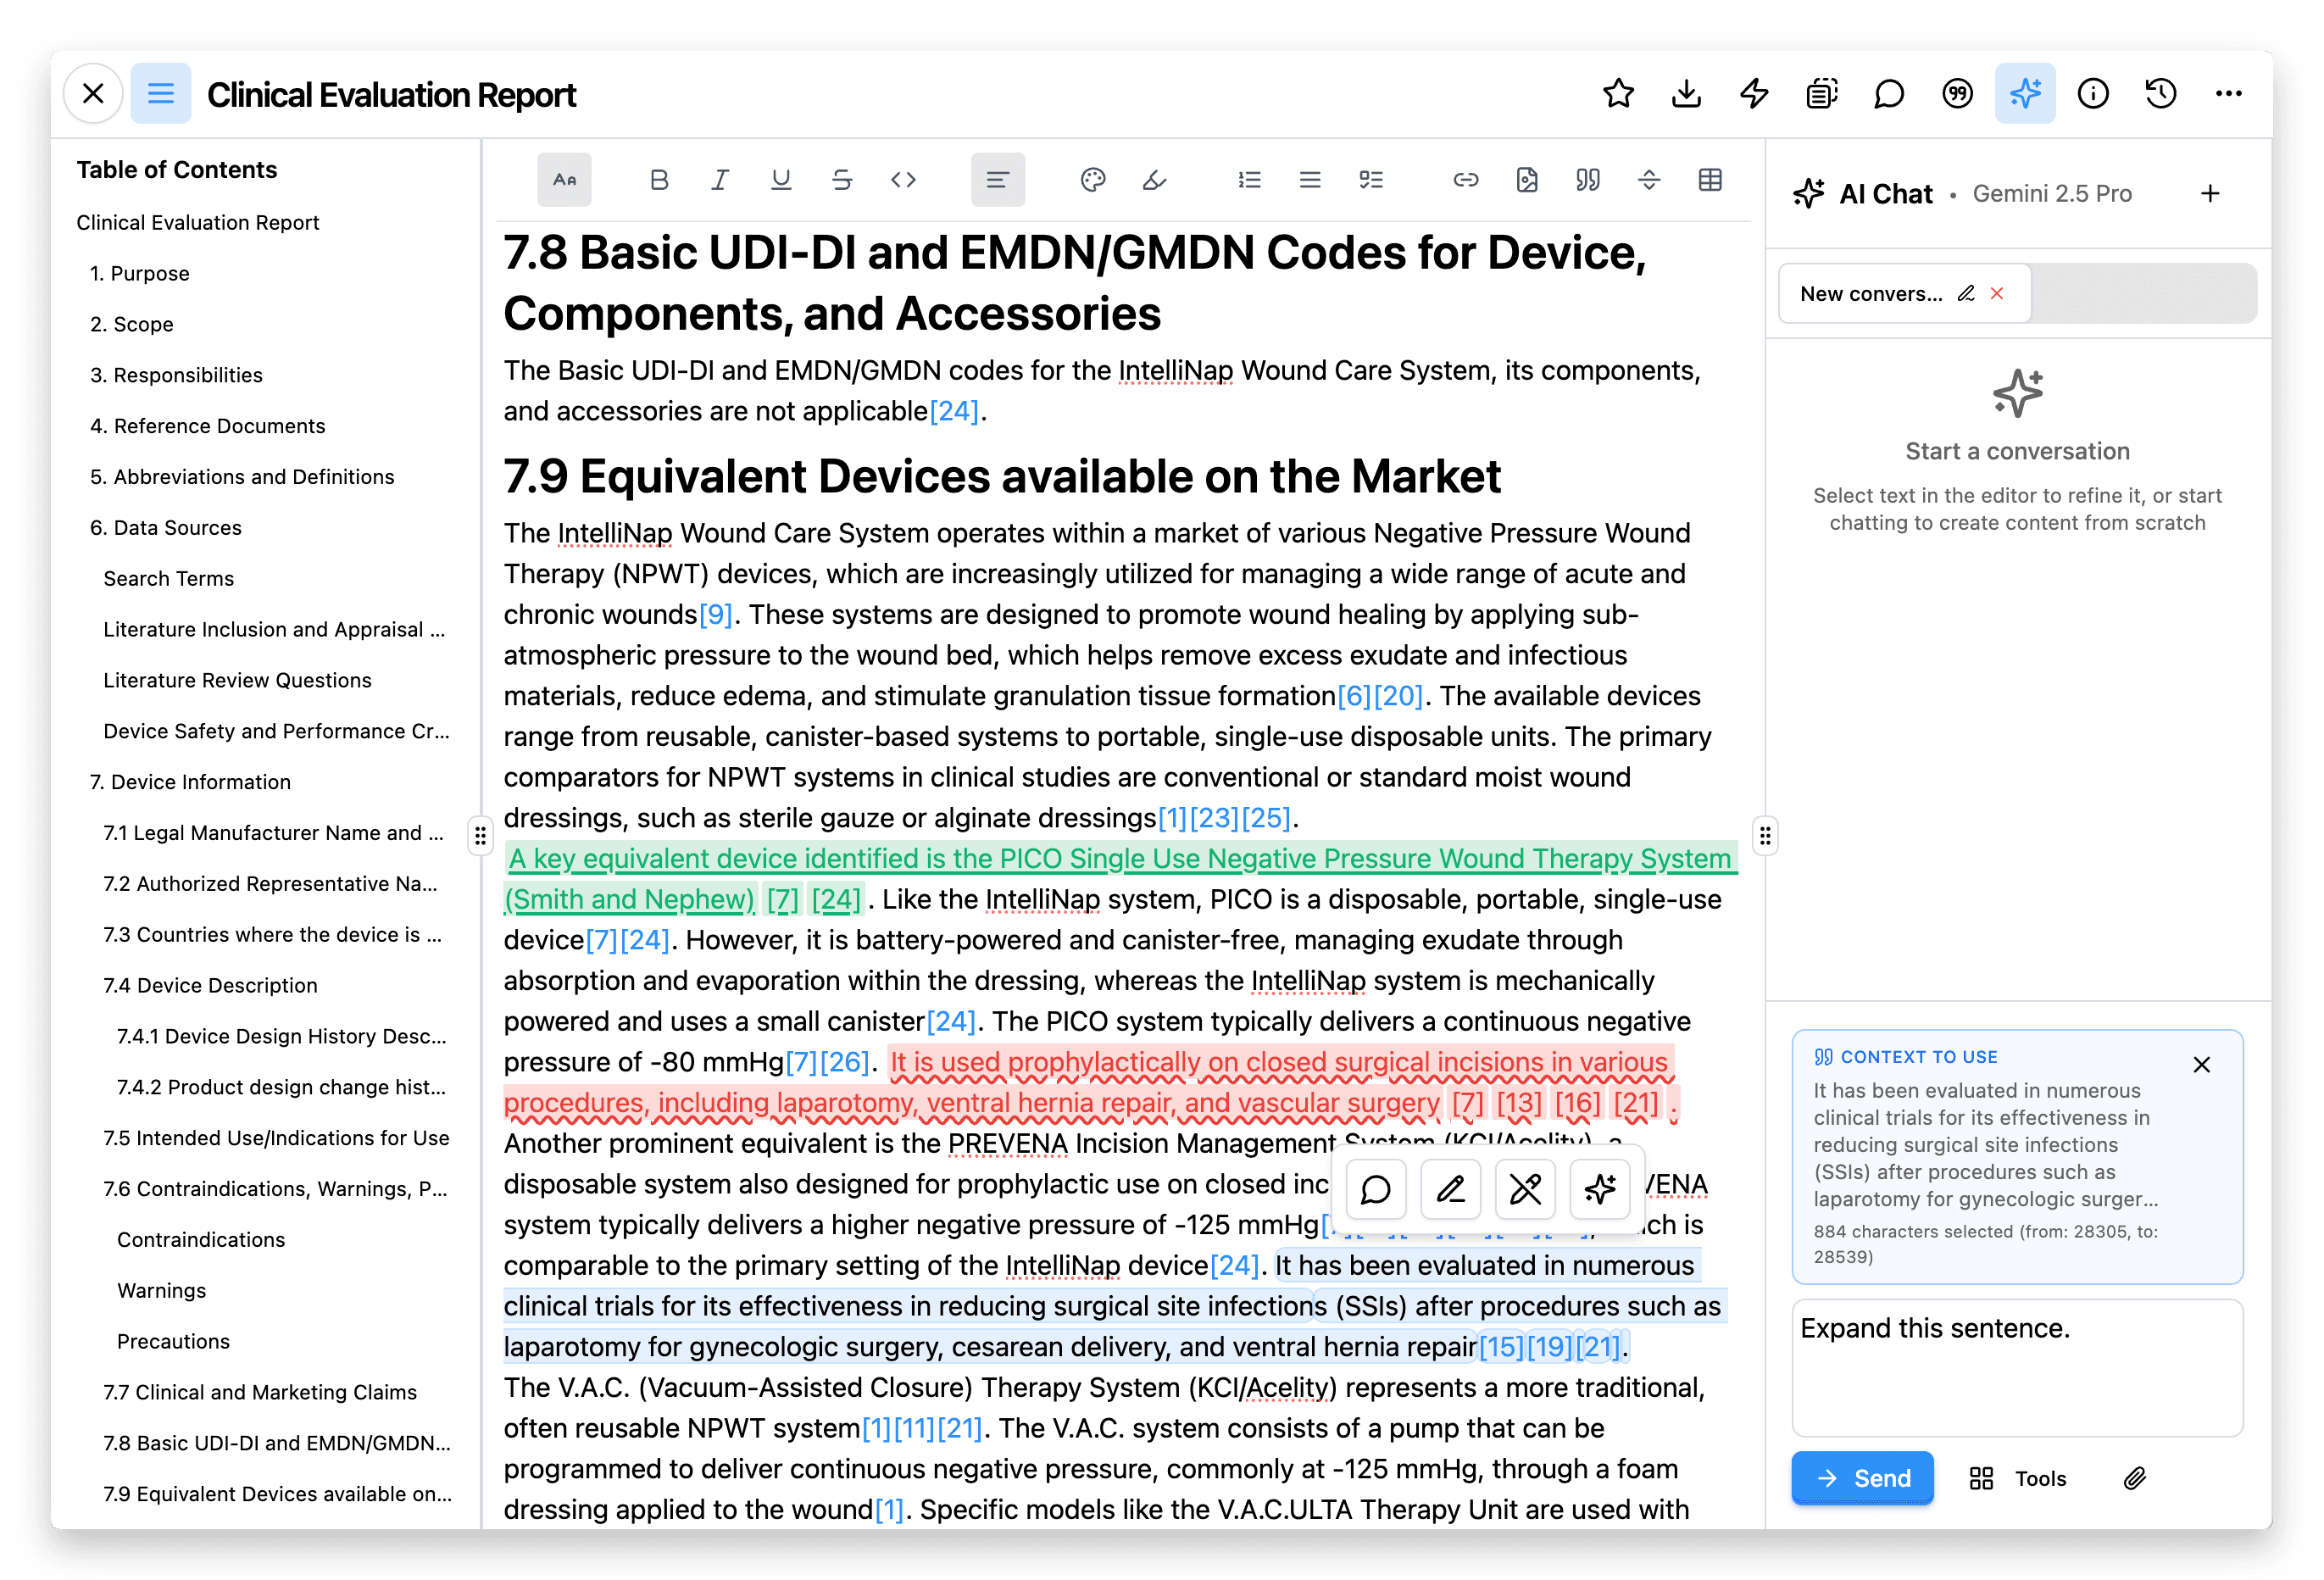Viewport: 2324px width, 1580px height.
Task: Open the text style Aa dropdown
Action: 564,180
